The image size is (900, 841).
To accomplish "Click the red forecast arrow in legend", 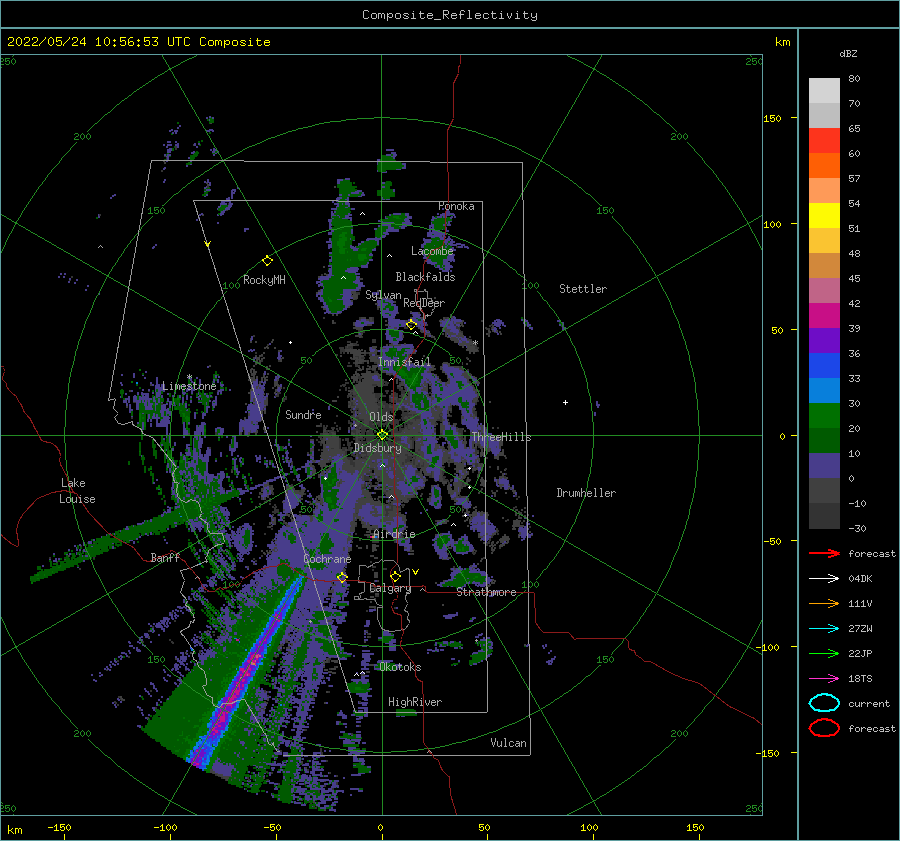I will click(x=824, y=553).
